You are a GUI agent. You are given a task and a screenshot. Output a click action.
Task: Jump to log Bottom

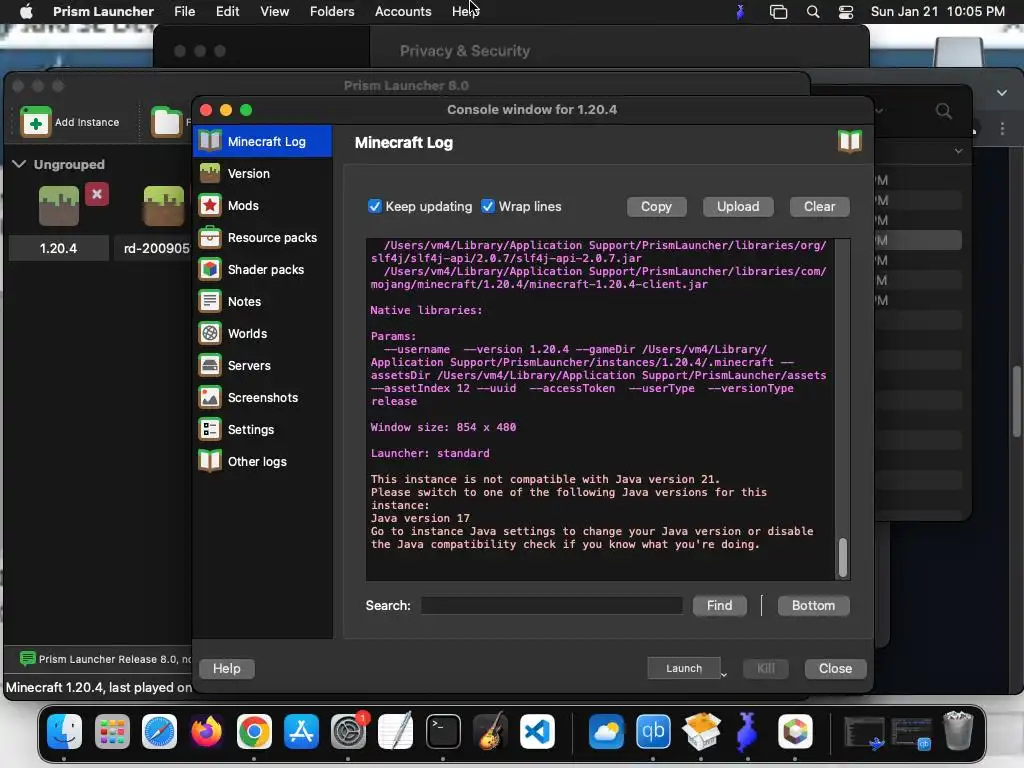point(813,605)
